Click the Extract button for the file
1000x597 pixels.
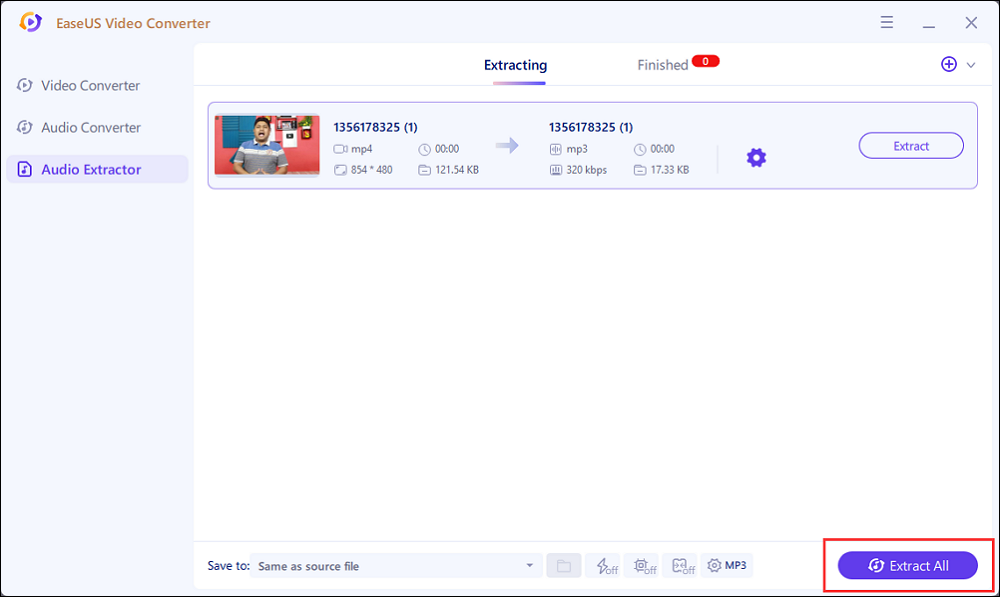point(910,145)
